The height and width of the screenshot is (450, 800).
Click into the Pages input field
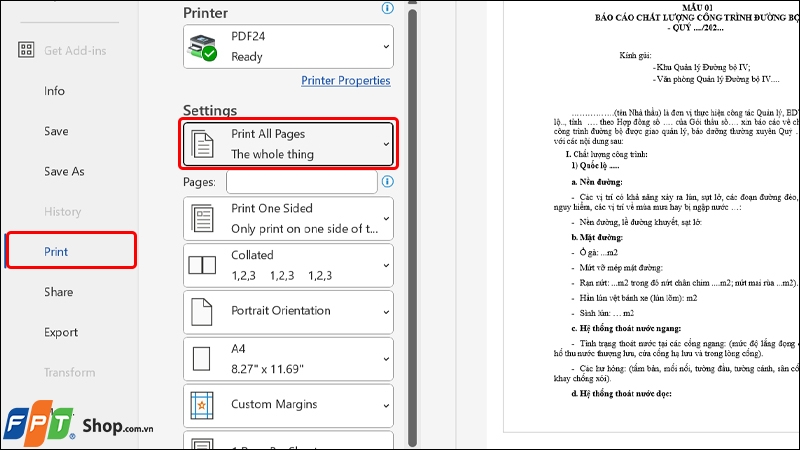tap(302, 182)
